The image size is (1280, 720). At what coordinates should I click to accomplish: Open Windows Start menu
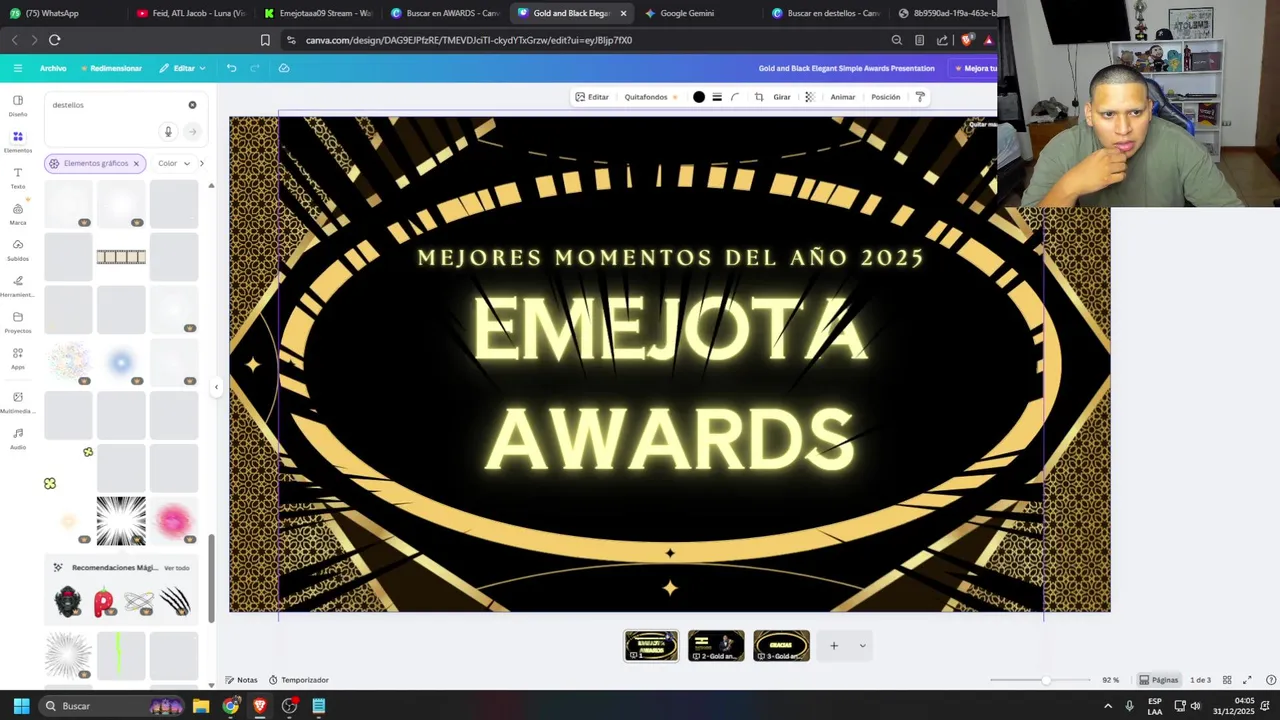(x=21, y=706)
